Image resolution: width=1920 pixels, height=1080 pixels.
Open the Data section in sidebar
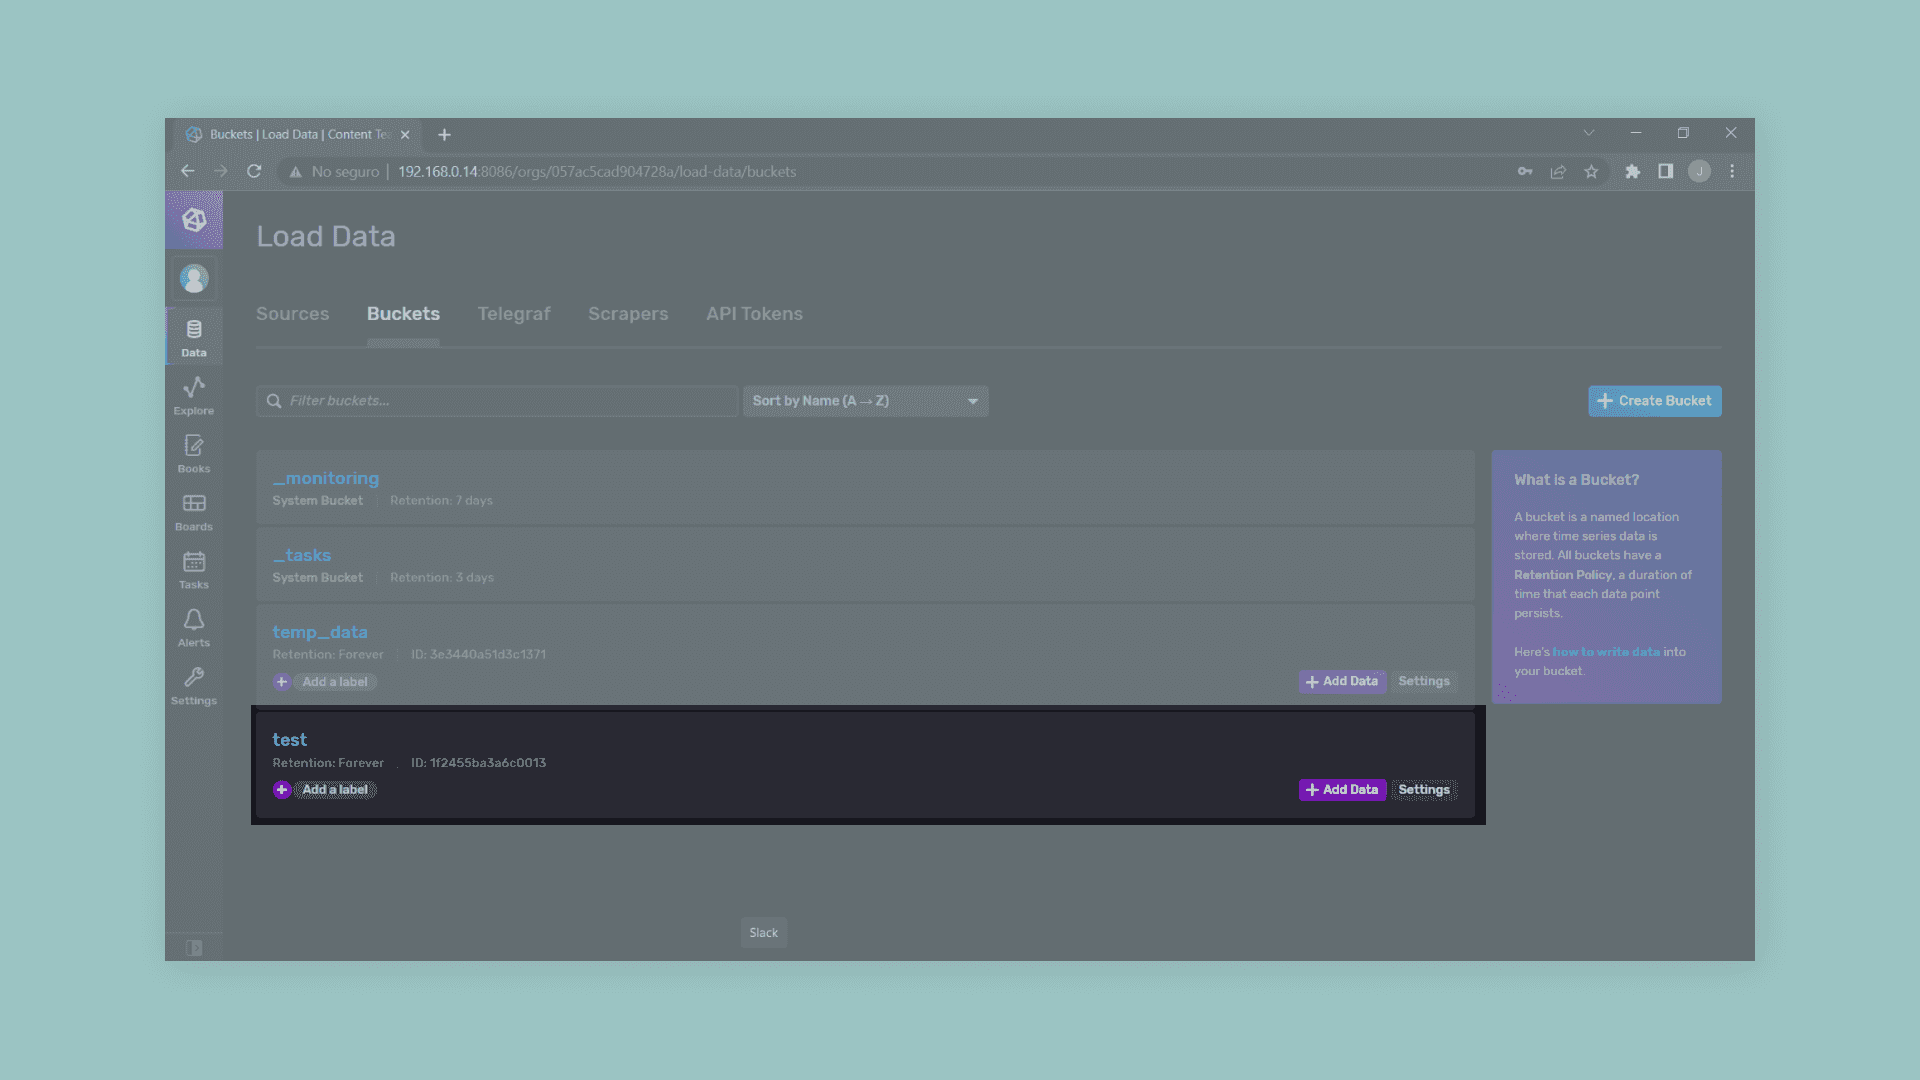coord(194,337)
